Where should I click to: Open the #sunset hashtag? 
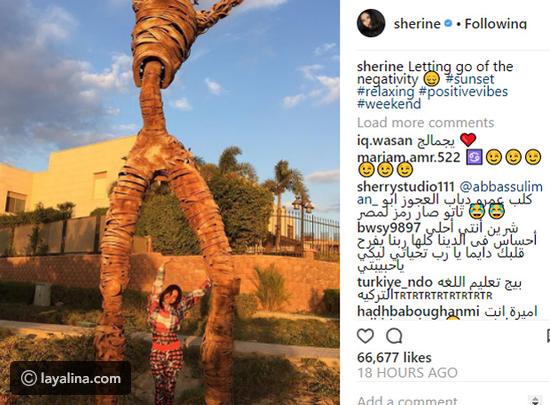click(470, 79)
